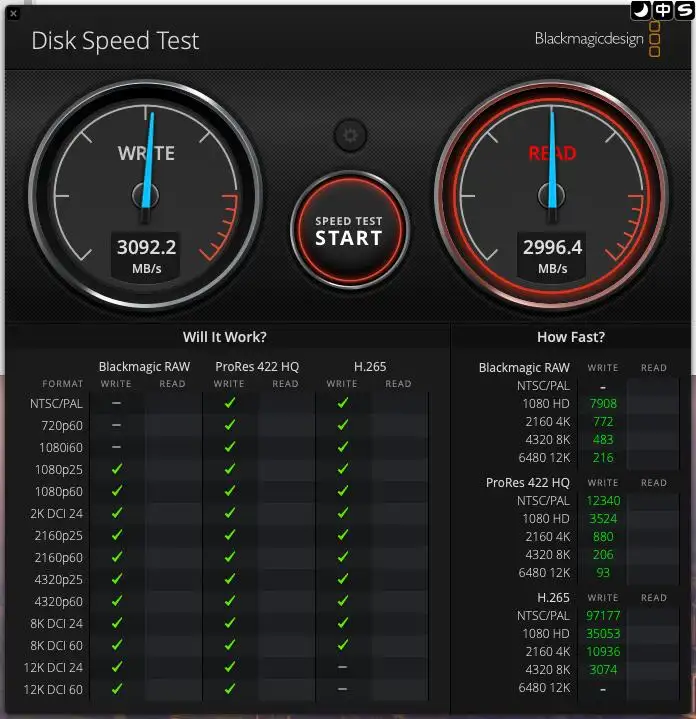Screen dimensions: 696x719
Task: Click the moon icon in the top-right input bar
Action: point(641,10)
